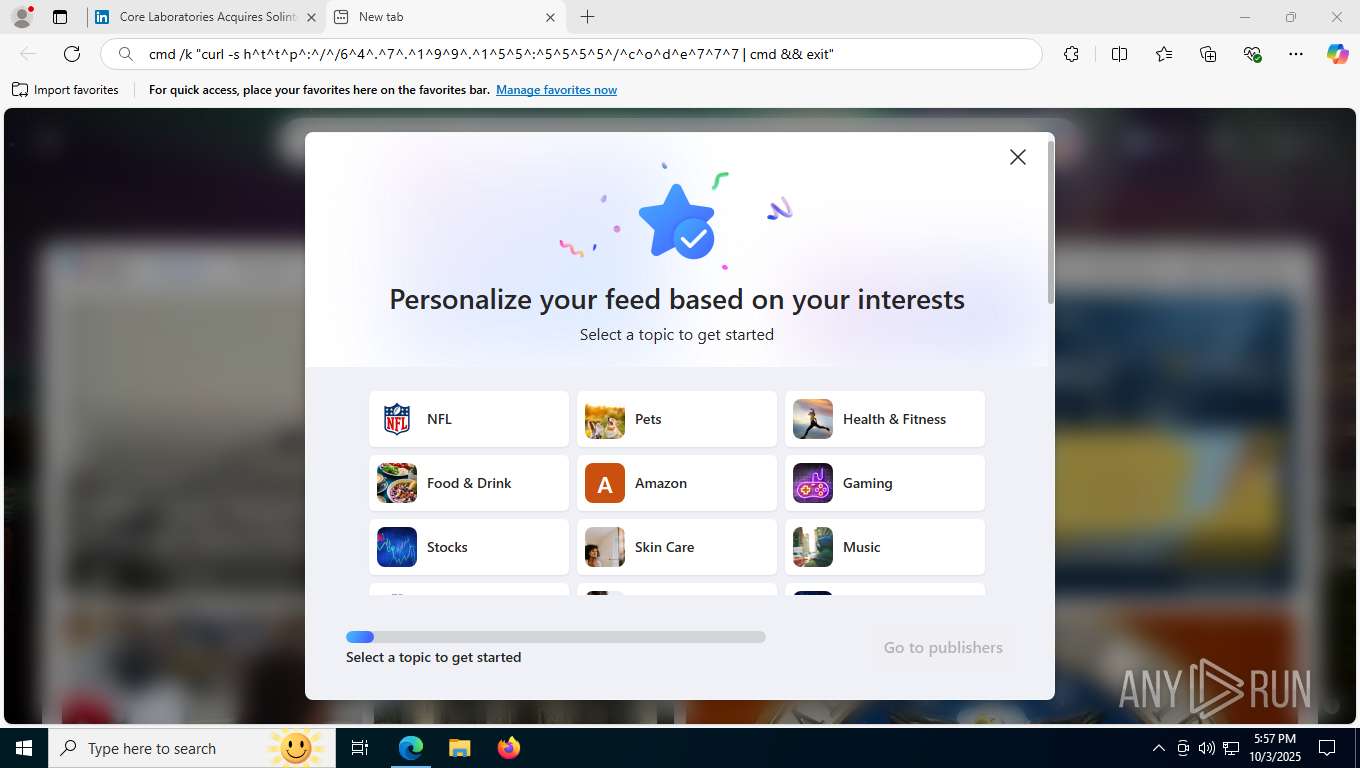Open the profile avatar icon

(21, 17)
